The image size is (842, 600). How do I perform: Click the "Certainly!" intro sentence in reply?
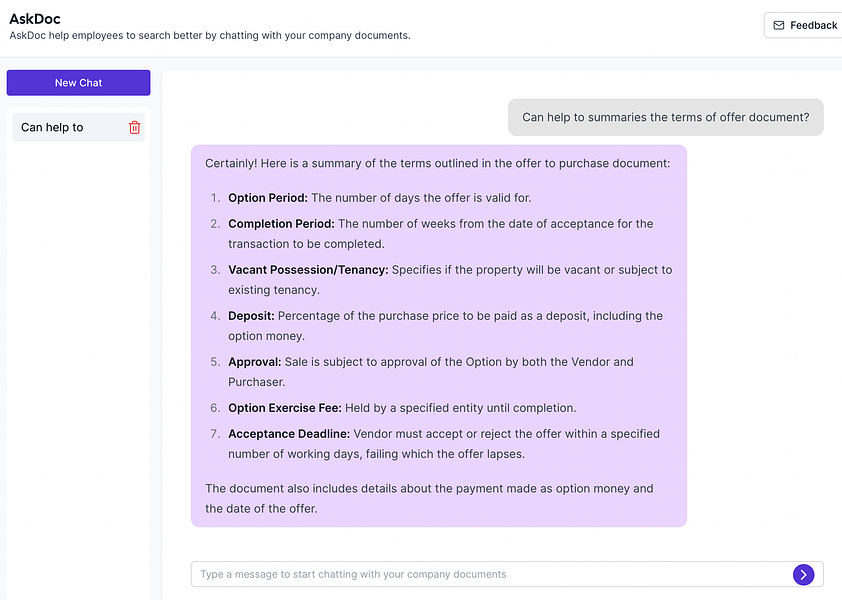point(437,163)
